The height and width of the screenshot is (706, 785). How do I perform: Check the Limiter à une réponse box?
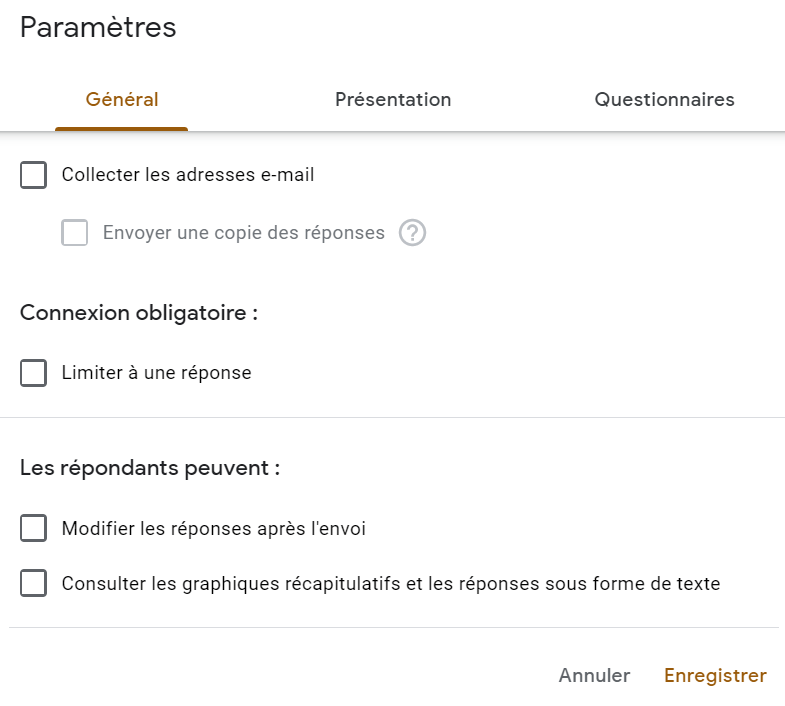(x=34, y=373)
